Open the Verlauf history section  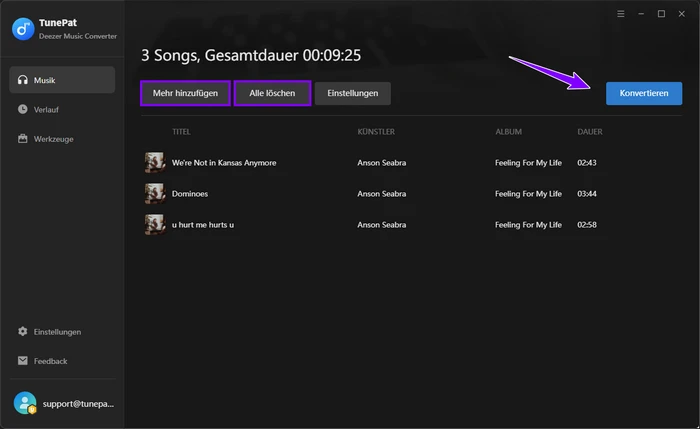[x=62, y=109]
